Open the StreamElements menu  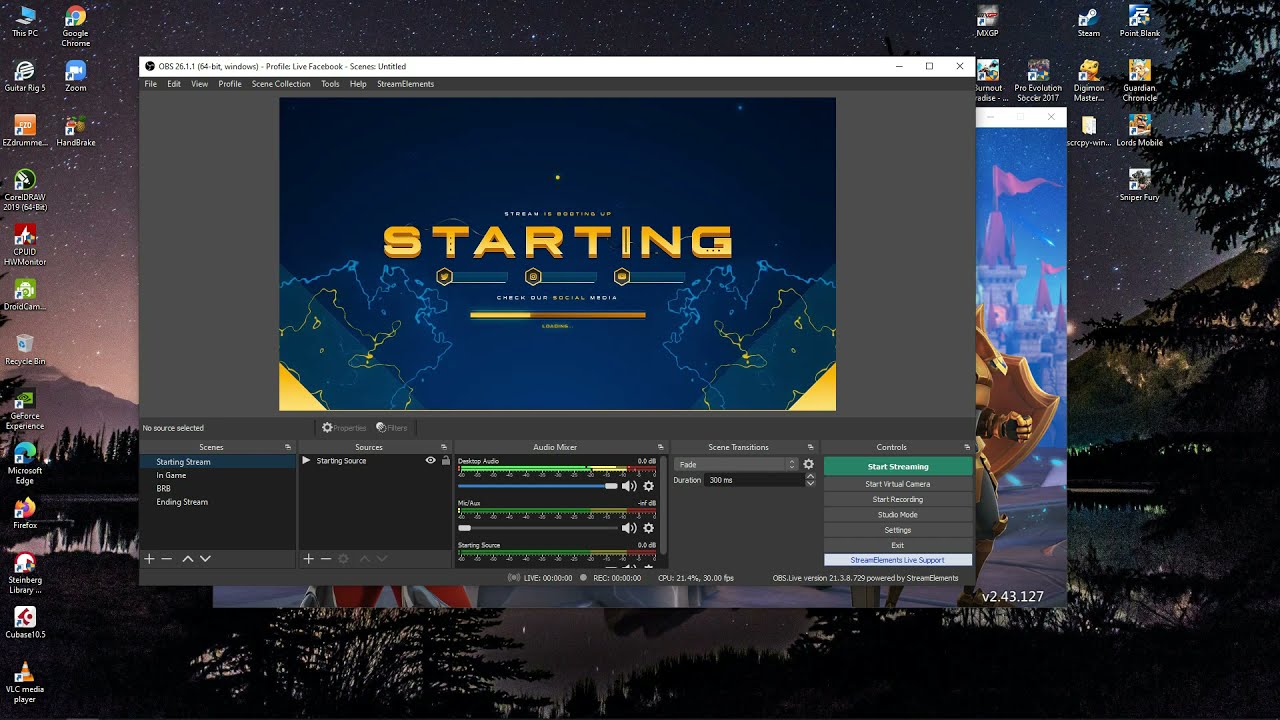(x=405, y=84)
